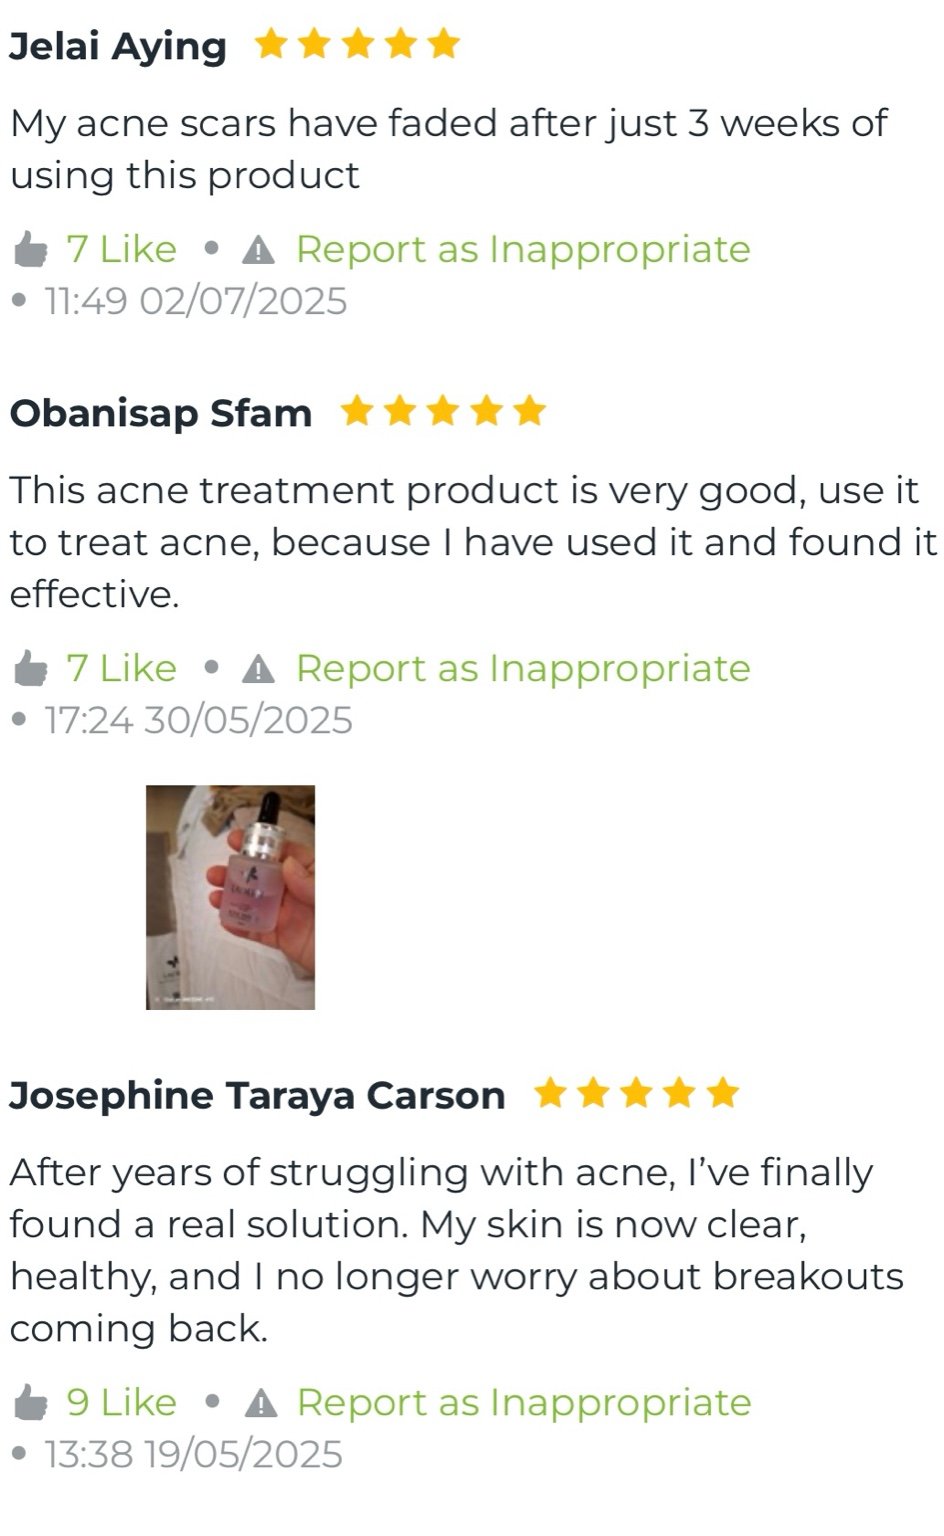The width and height of the screenshot is (944, 1536).
Task: Report Obanisap Sfam's review as inappropriate
Action: click(522, 669)
